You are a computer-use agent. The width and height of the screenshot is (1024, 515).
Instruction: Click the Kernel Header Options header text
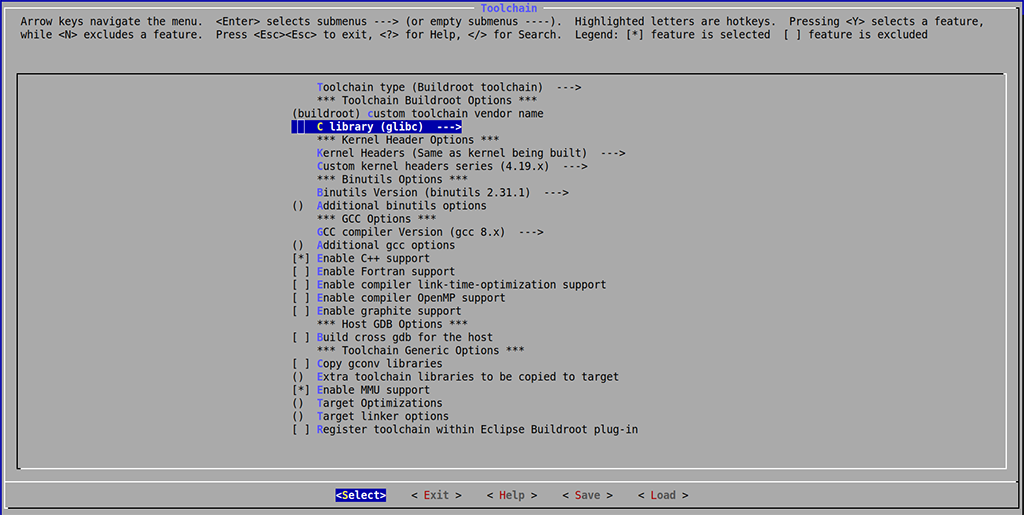pyautogui.click(x=408, y=140)
